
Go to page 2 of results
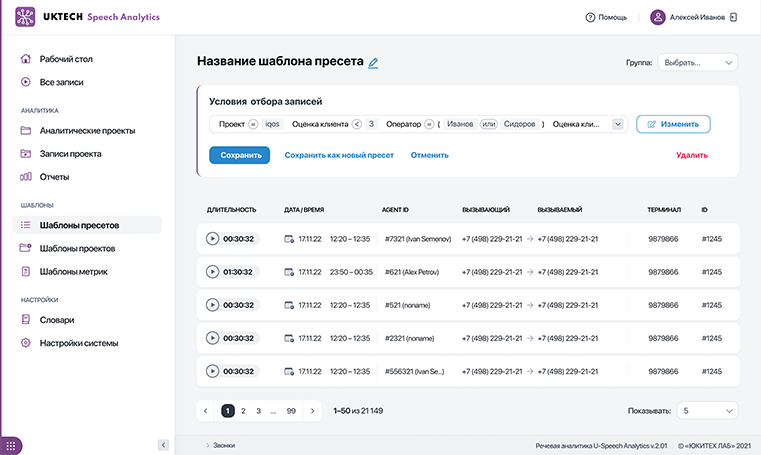tap(243, 410)
